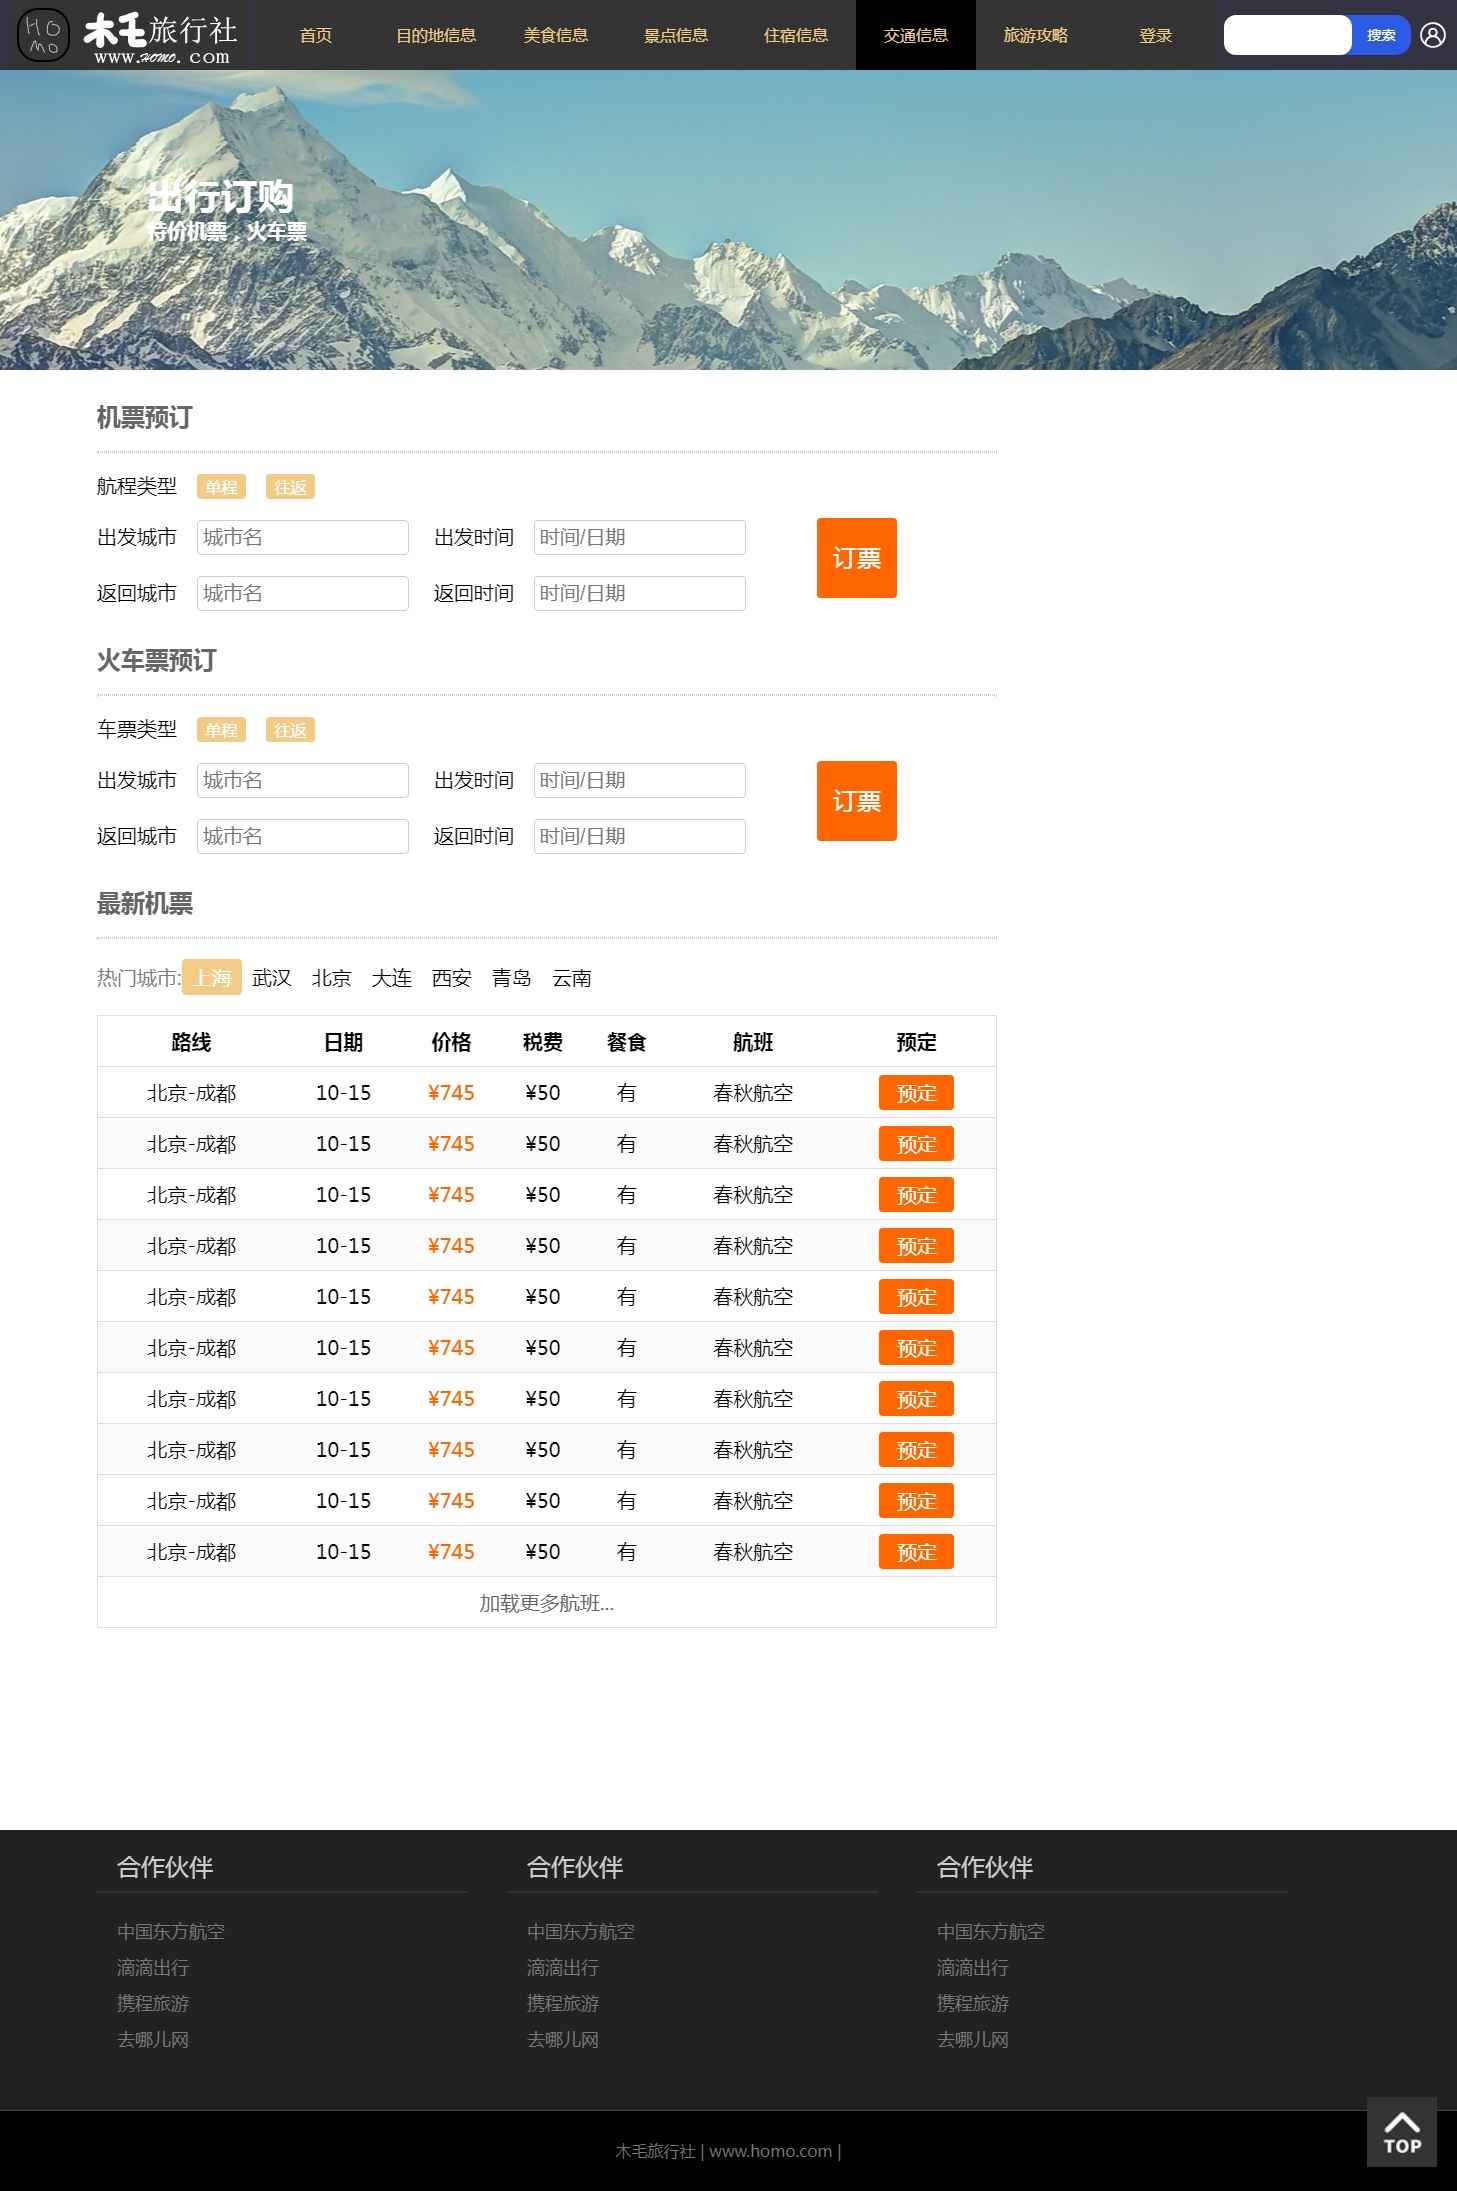Click the flight 出发城市 city input field
The height and width of the screenshot is (2191, 1457).
302,537
